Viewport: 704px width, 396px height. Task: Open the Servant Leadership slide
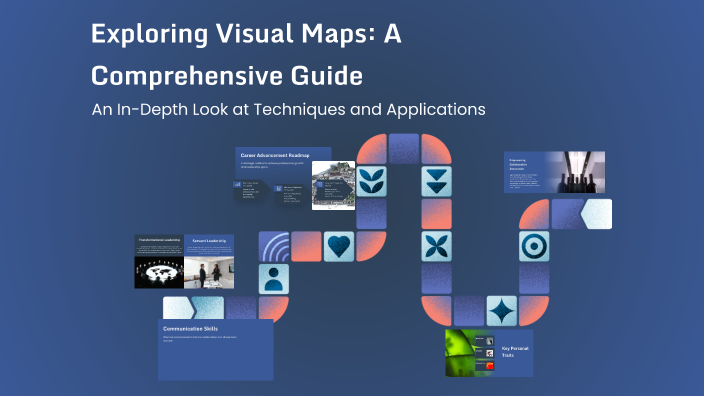pos(209,261)
